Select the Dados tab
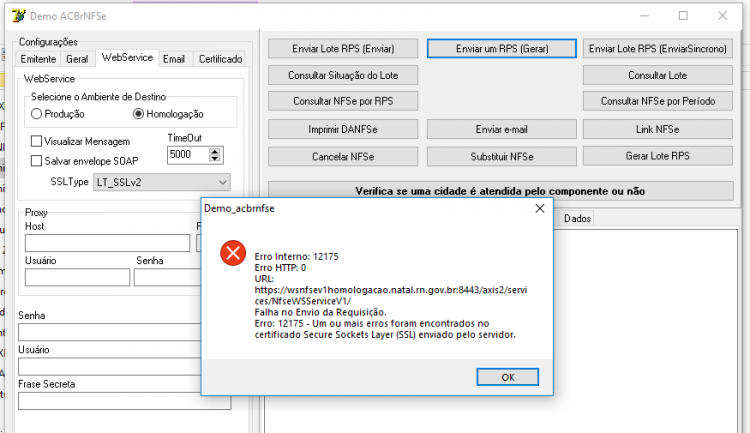Viewport: 750px width, 433px height. 577,219
